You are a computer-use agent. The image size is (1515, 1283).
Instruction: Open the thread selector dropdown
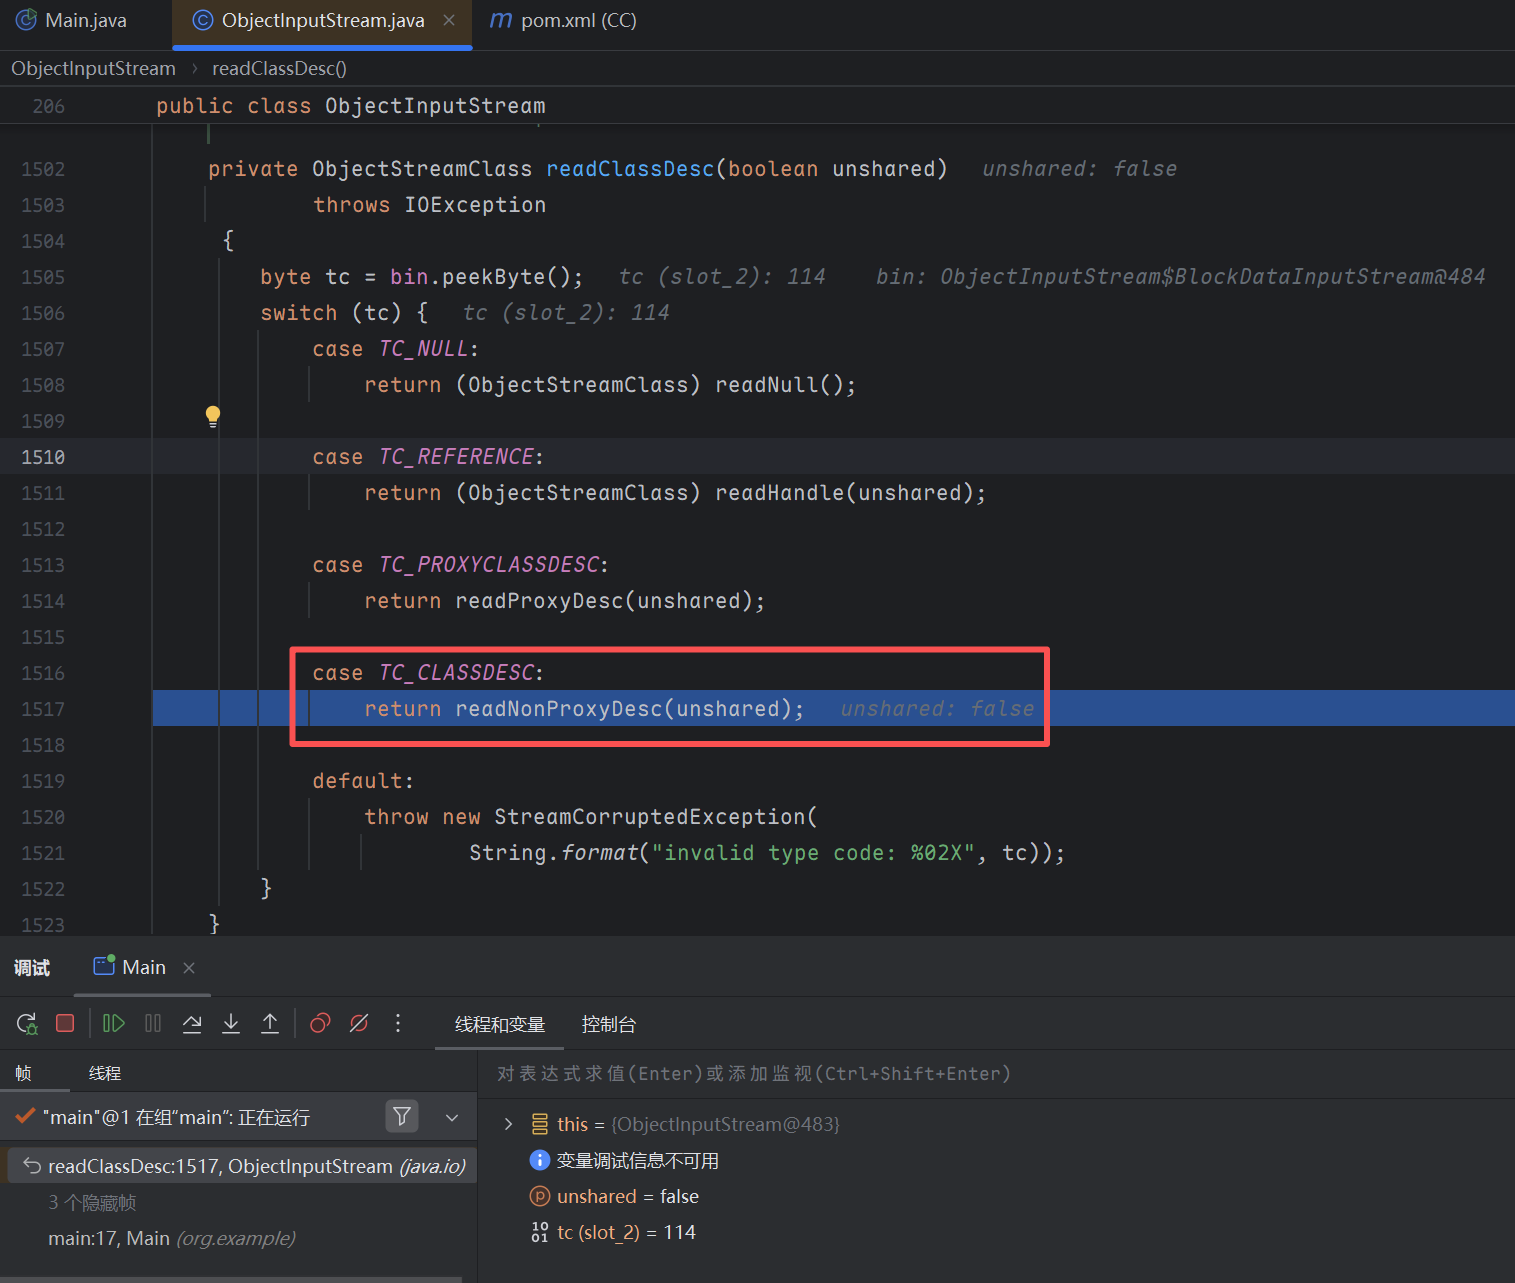(452, 1117)
